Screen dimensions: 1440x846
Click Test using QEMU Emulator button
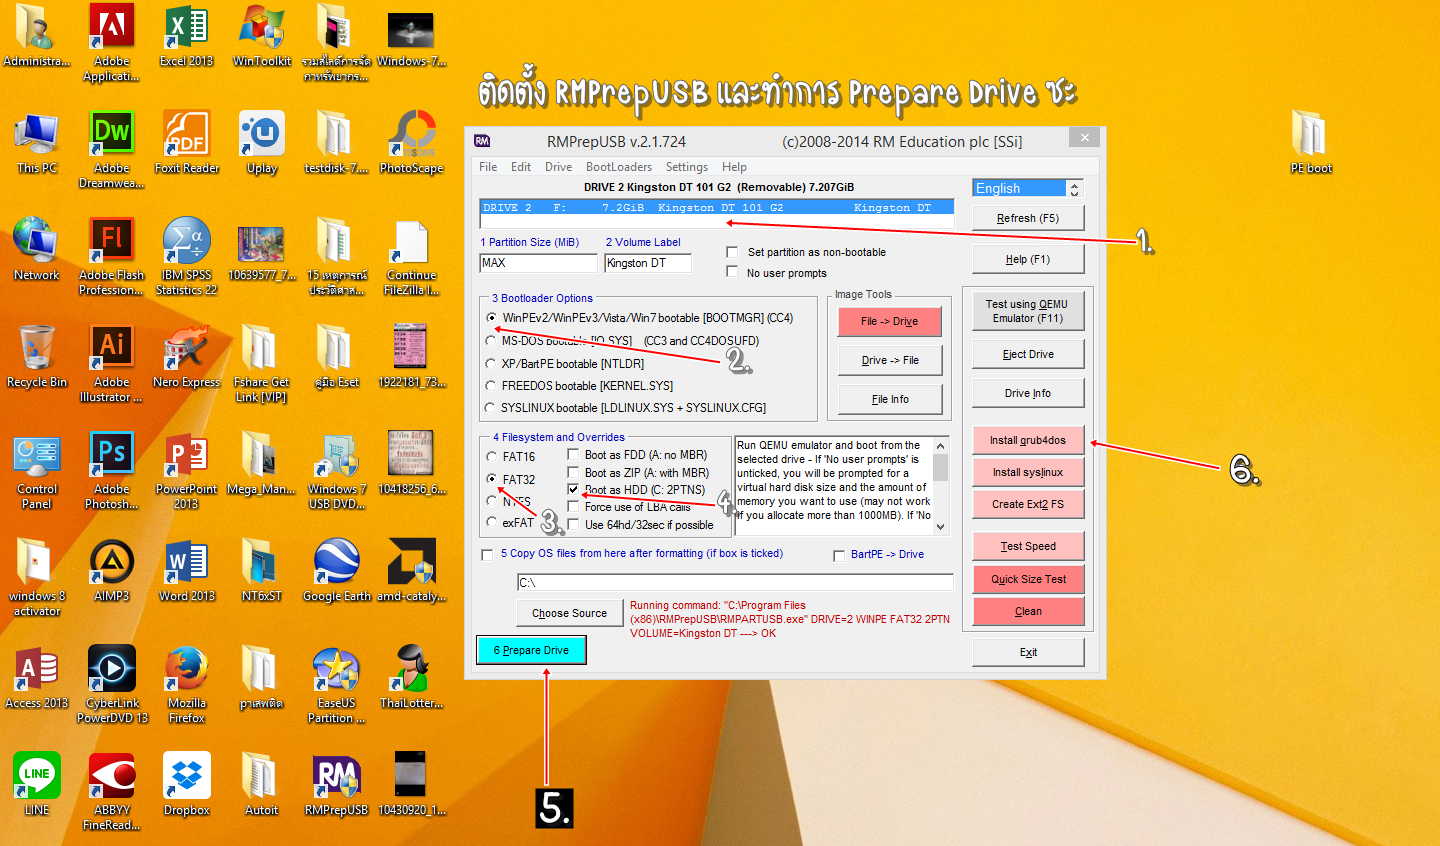point(1028,311)
